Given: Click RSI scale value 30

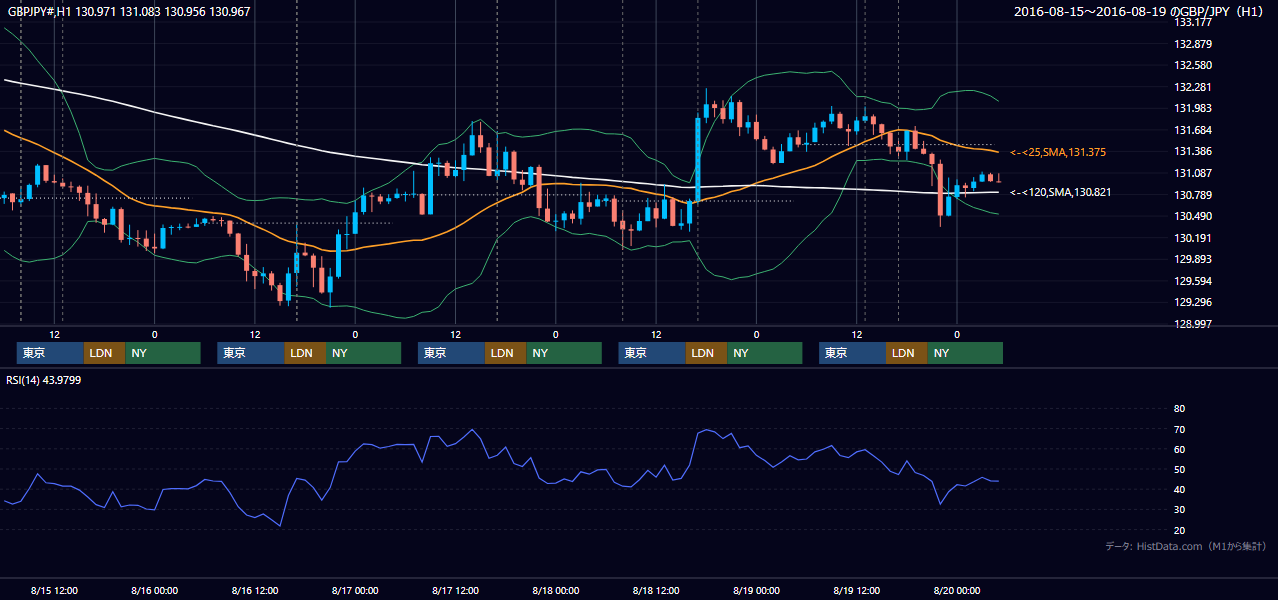Looking at the screenshot, I should (x=1179, y=510).
